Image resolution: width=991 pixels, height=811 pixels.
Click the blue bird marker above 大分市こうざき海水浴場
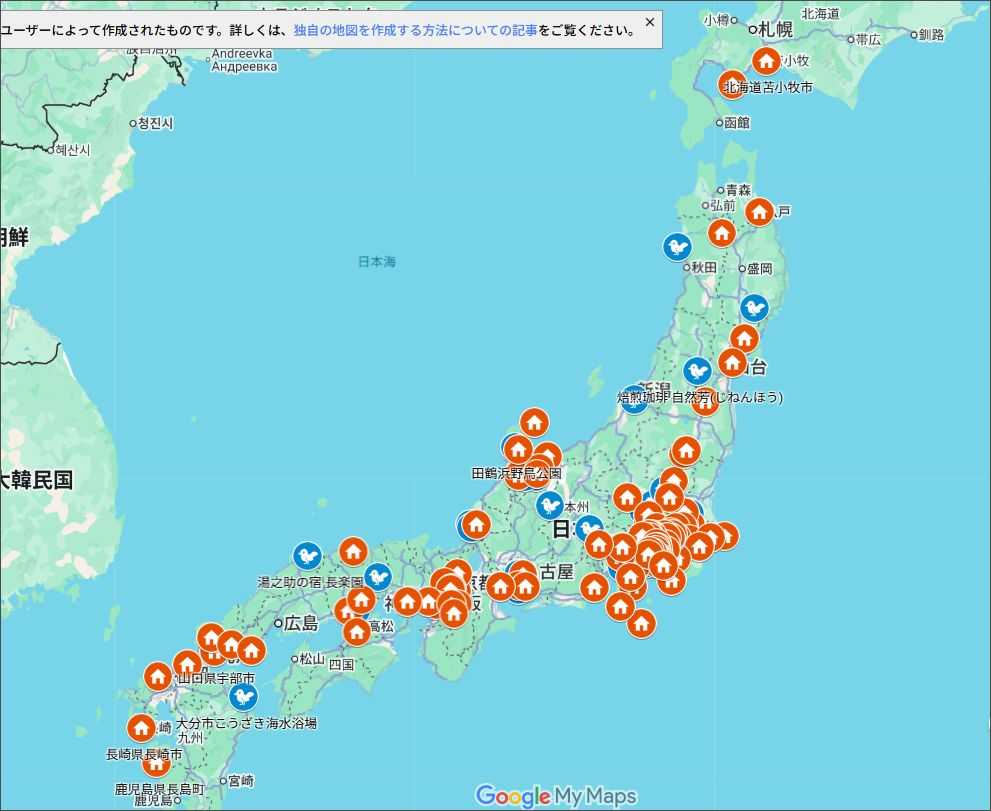pyautogui.click(x=243, y=697)
